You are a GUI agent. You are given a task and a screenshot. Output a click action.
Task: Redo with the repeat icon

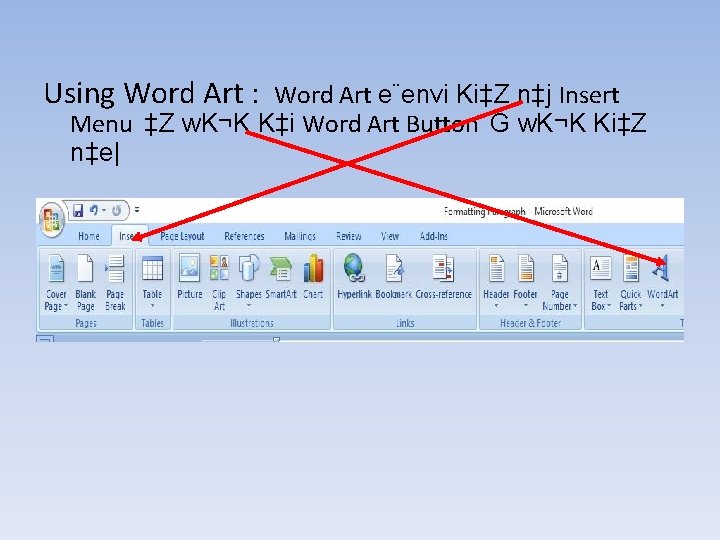click(x=117, y=210)
